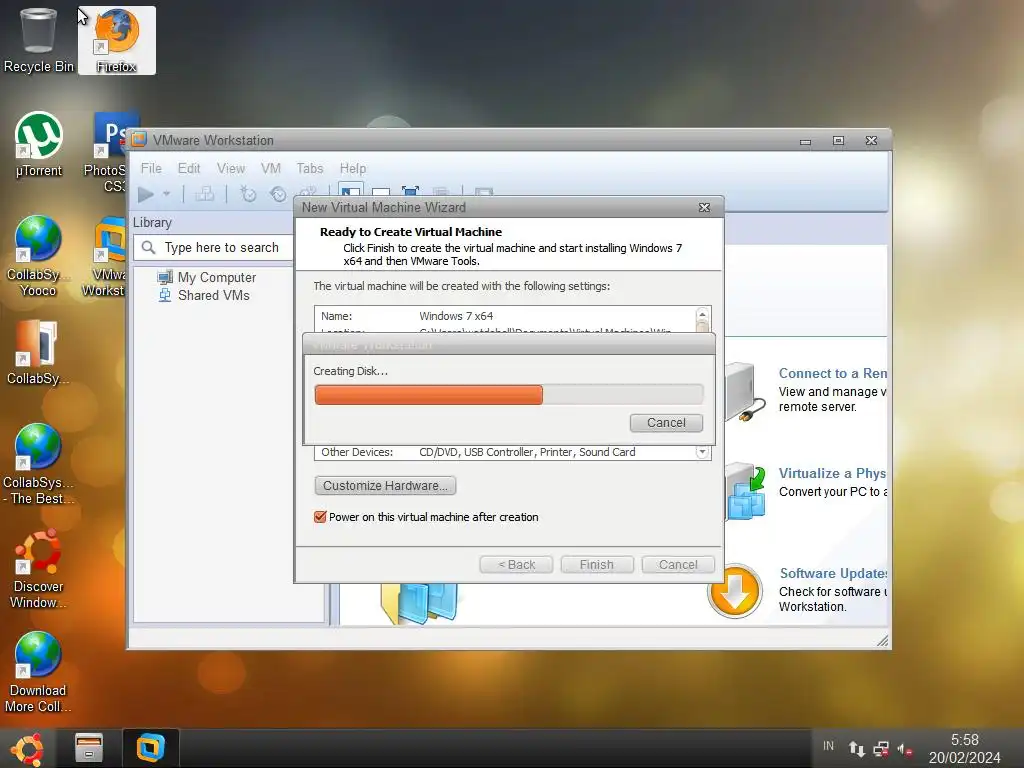Click the VMware Workstation window resize grip
The height and width of the screenshot is (768, 1024).
click(882, 641)
